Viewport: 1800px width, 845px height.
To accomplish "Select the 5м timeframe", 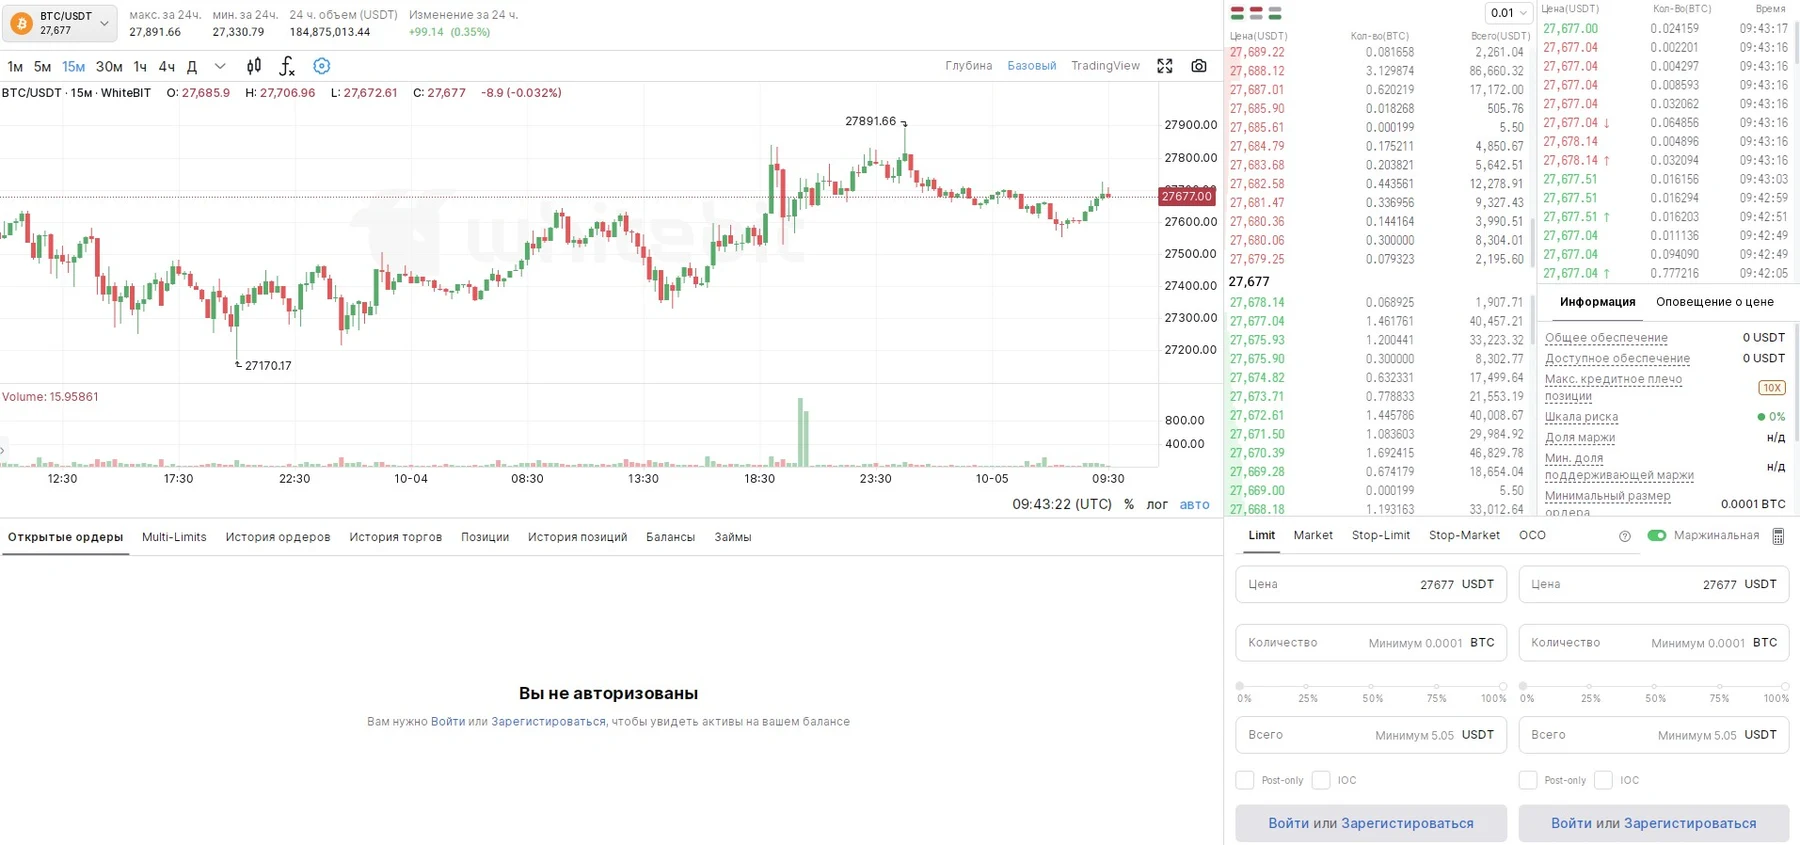I will (x=42, y=66).
